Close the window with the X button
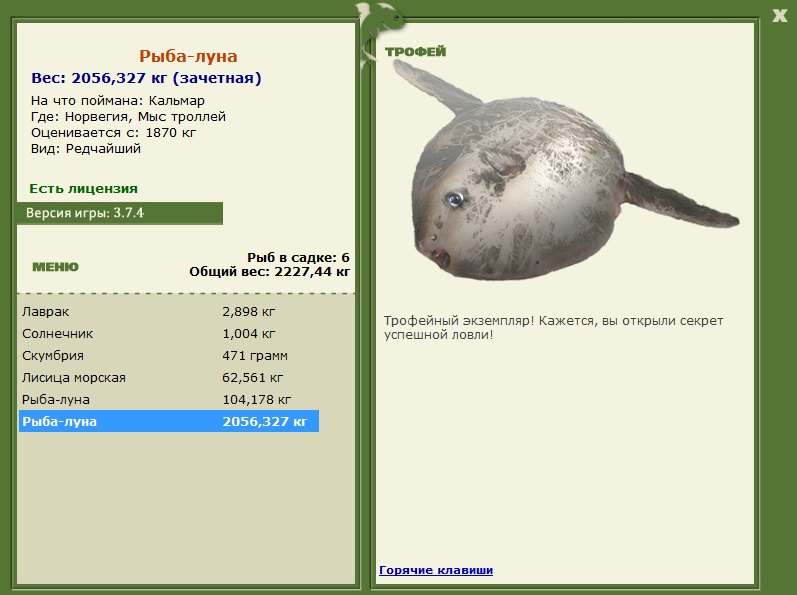The image size is (797, 595). 779,15
